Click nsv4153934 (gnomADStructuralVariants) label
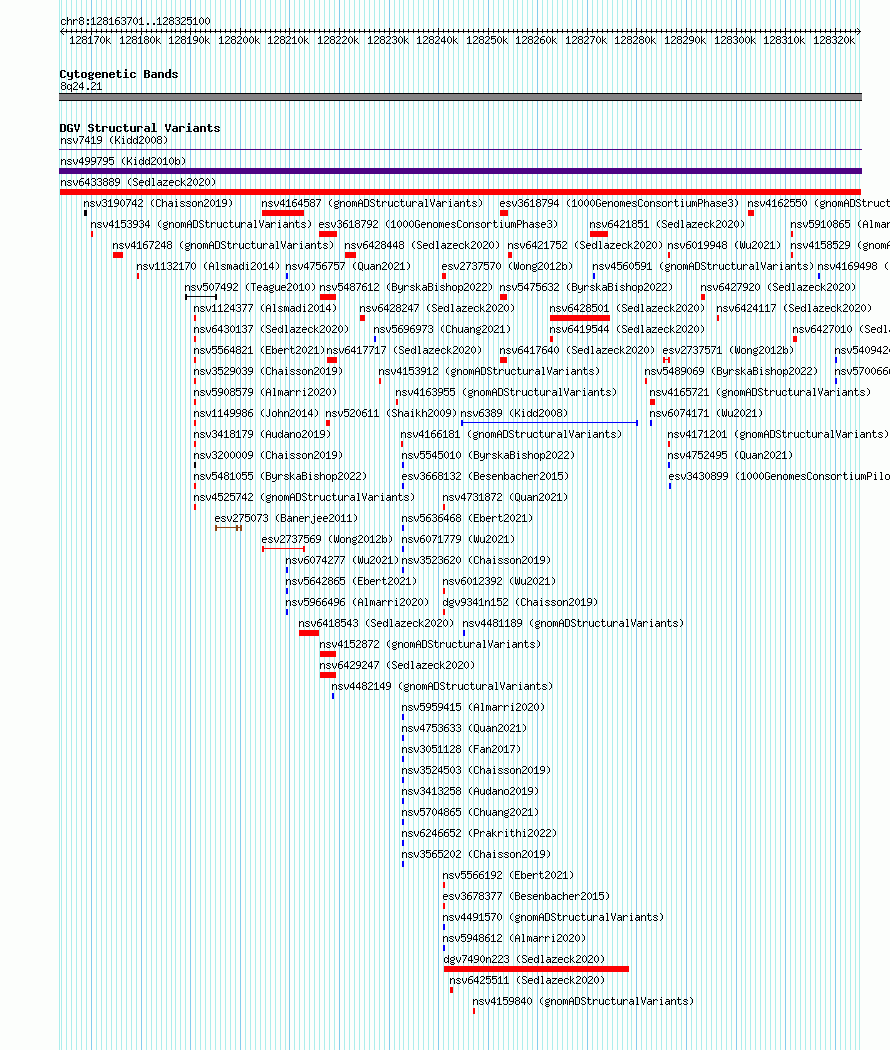The width and height of the screenshot is (890, 1050). coord(201,224)
